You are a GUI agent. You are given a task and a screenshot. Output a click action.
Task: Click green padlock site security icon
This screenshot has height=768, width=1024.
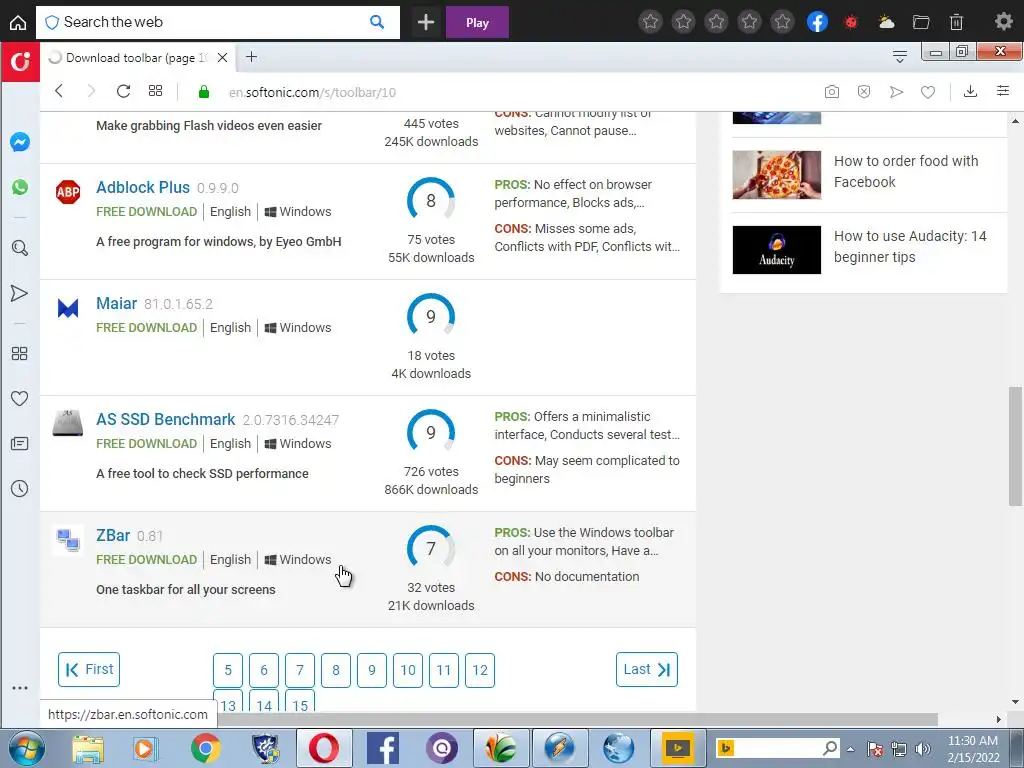tap(204, 92)
